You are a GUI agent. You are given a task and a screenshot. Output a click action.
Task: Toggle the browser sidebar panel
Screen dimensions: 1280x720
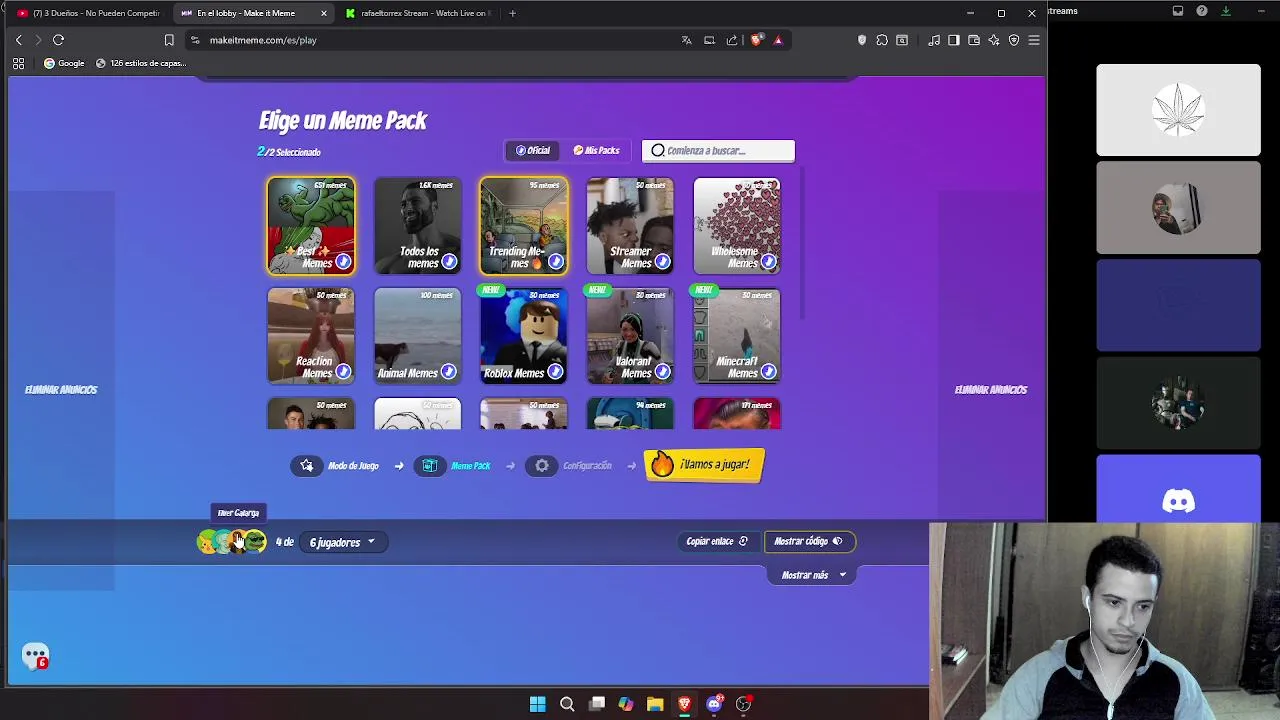pos(954,40)
